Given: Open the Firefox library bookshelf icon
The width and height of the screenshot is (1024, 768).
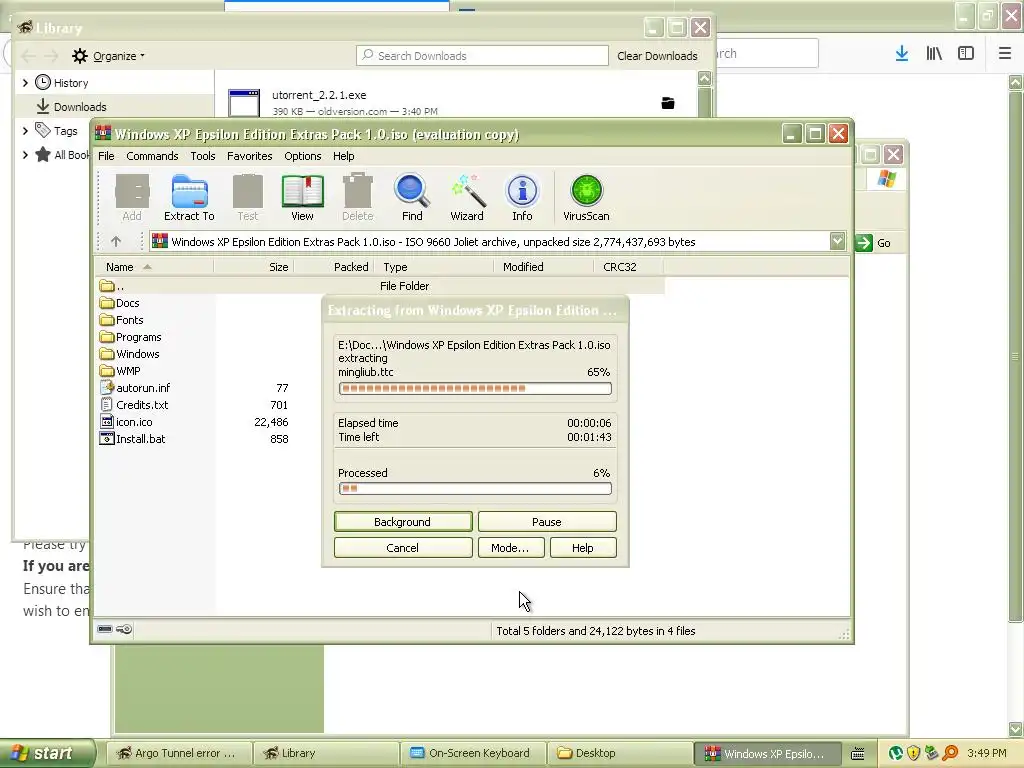Looking at the screenshot, I should click(934, 54).
